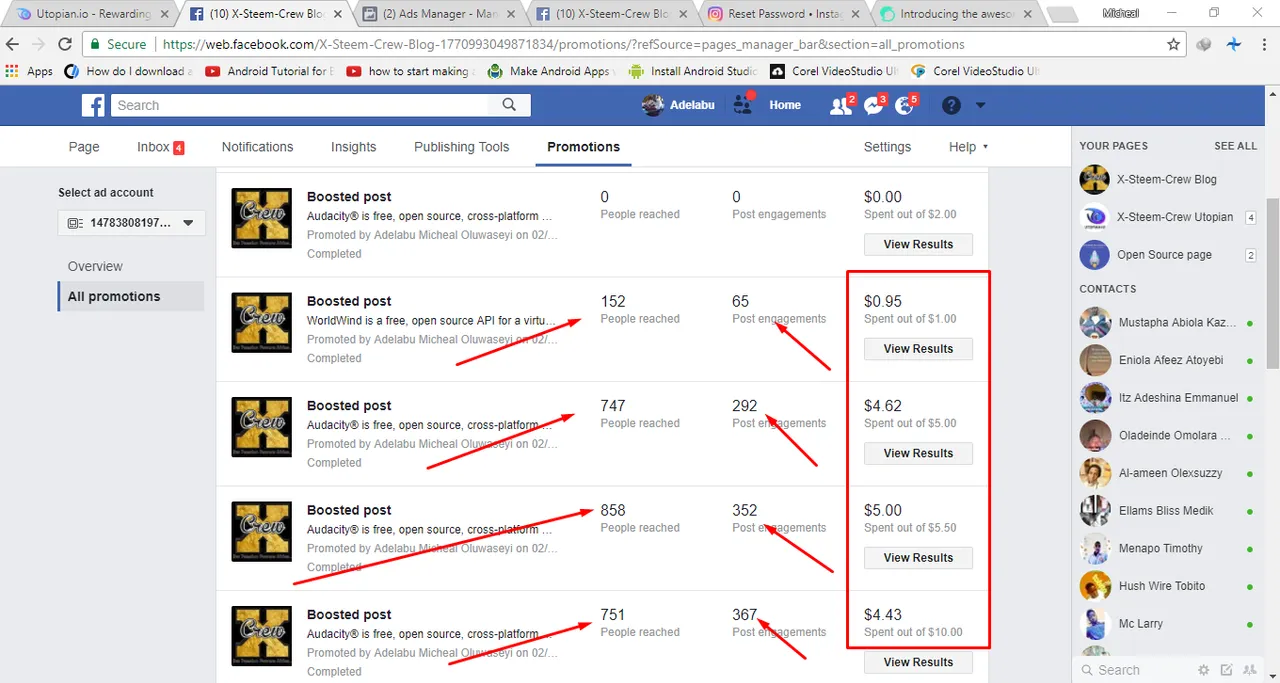Click View Results for the $4.43 promotion
Image resolution: width=1280 pixels, height=683 pixels.
(918, 662)
